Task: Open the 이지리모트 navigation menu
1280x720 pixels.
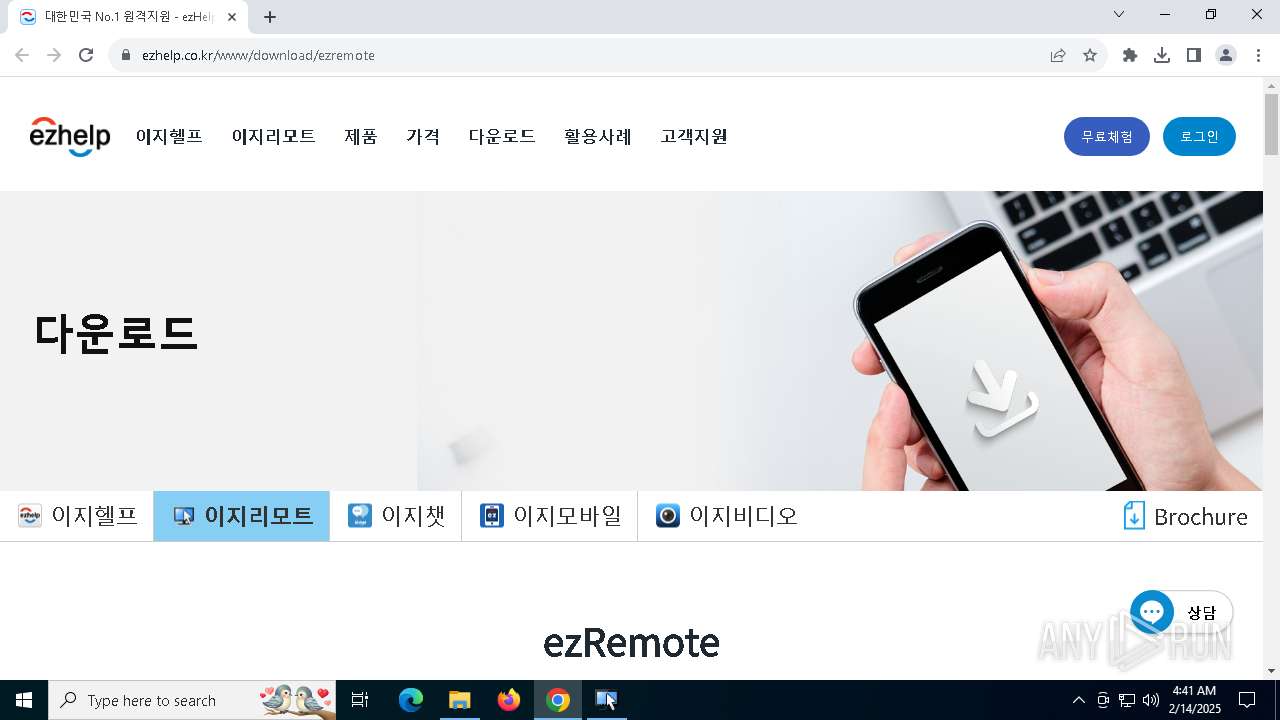Action: (273, 136)
